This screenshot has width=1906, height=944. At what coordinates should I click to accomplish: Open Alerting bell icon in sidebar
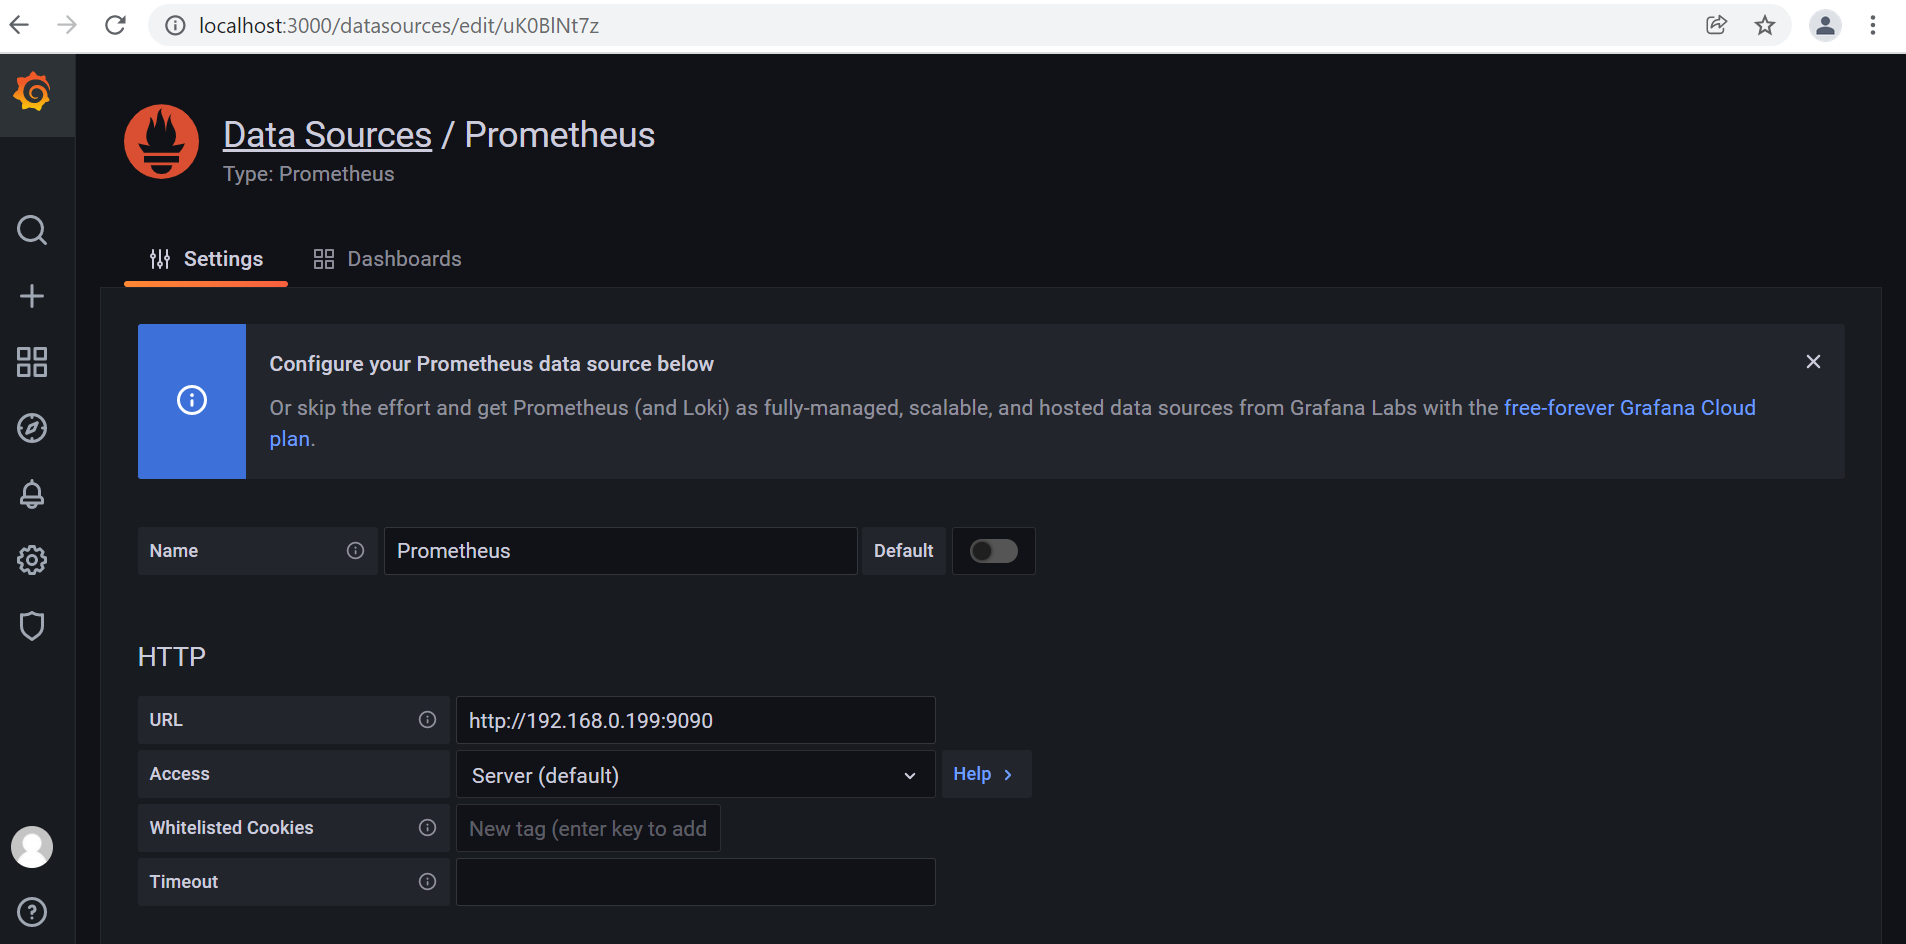[32, 494]
